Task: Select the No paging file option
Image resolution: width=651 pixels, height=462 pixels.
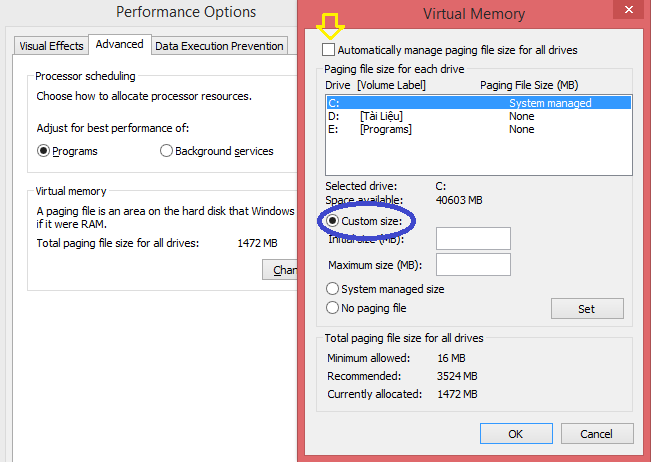Action: (333, 308)
